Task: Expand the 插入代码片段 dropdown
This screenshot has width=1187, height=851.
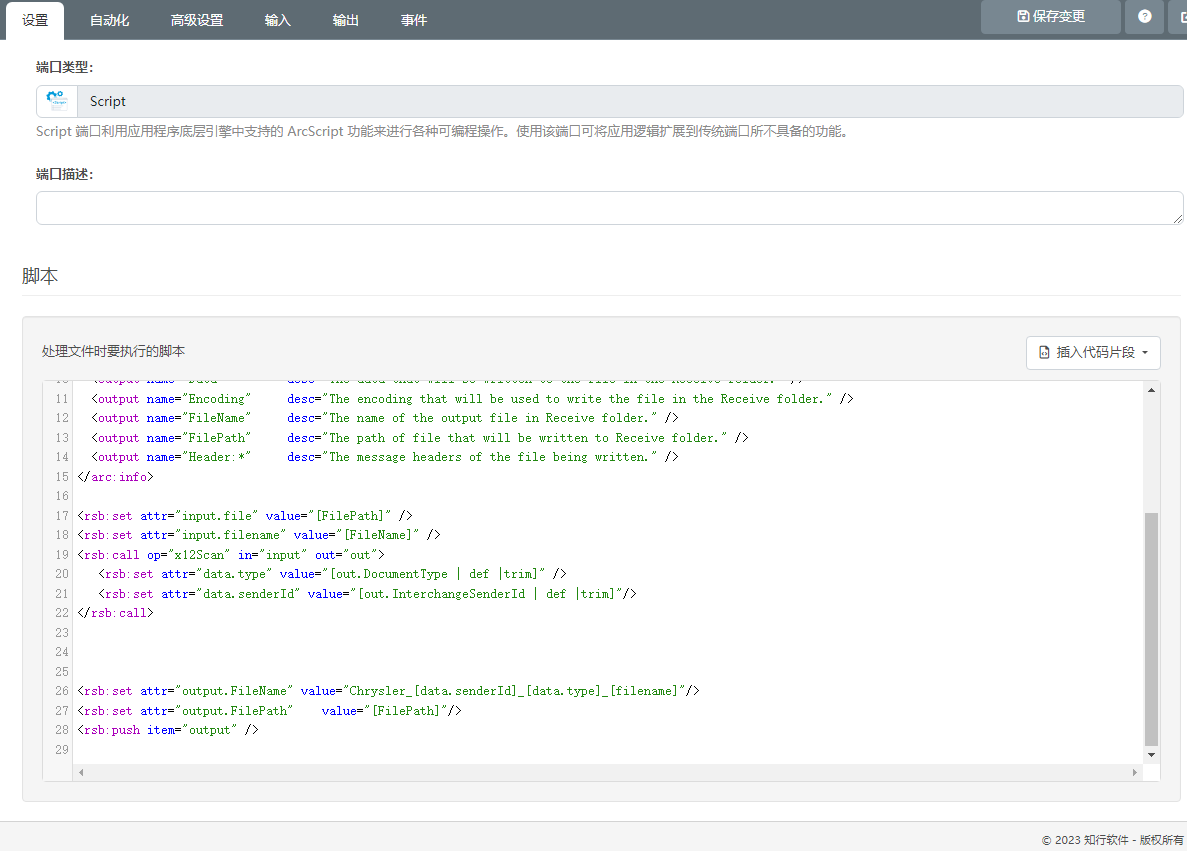Action: click(1093, 353)
